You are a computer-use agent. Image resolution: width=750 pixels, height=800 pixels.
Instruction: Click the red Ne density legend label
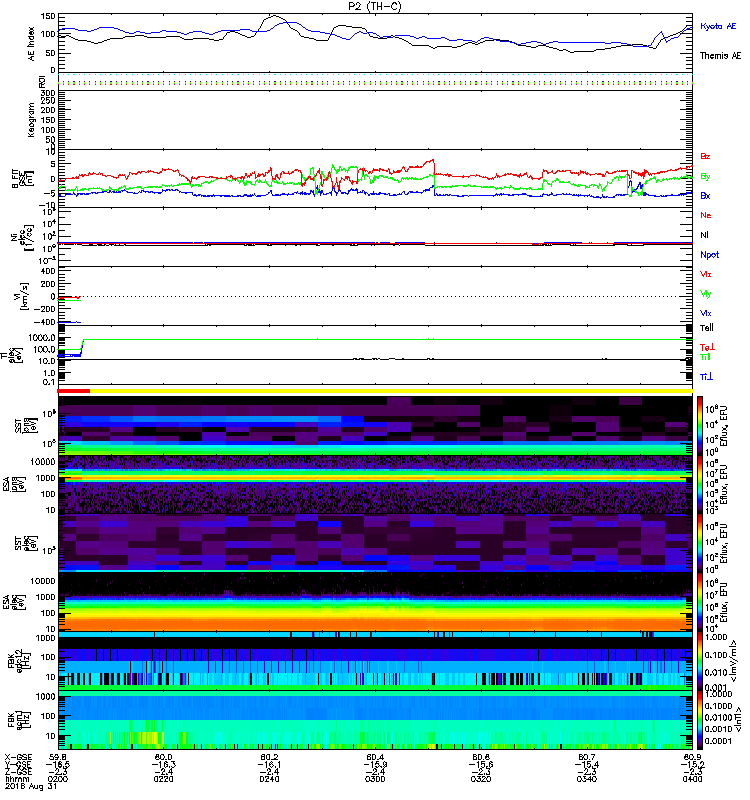click(706, 216)
